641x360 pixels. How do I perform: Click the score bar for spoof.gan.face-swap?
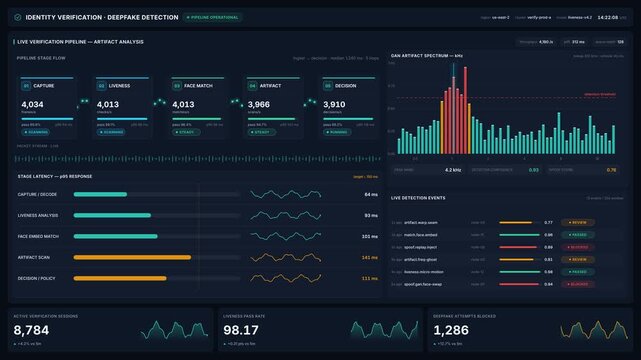(519, 284)
